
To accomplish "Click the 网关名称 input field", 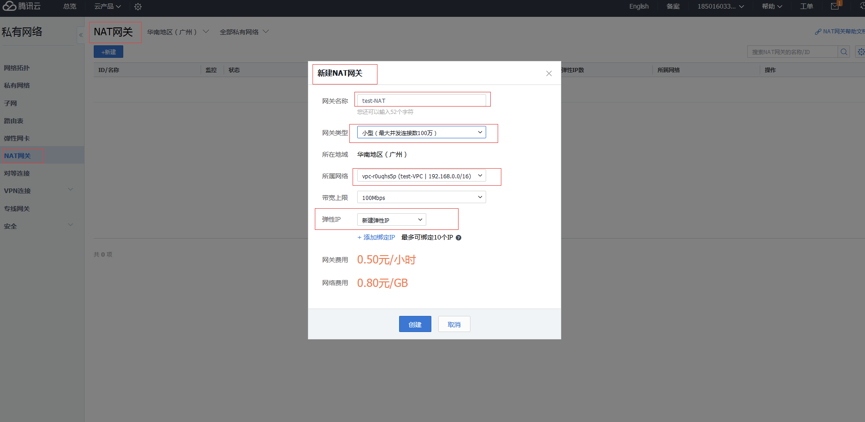I will click(x=421, y=101).
